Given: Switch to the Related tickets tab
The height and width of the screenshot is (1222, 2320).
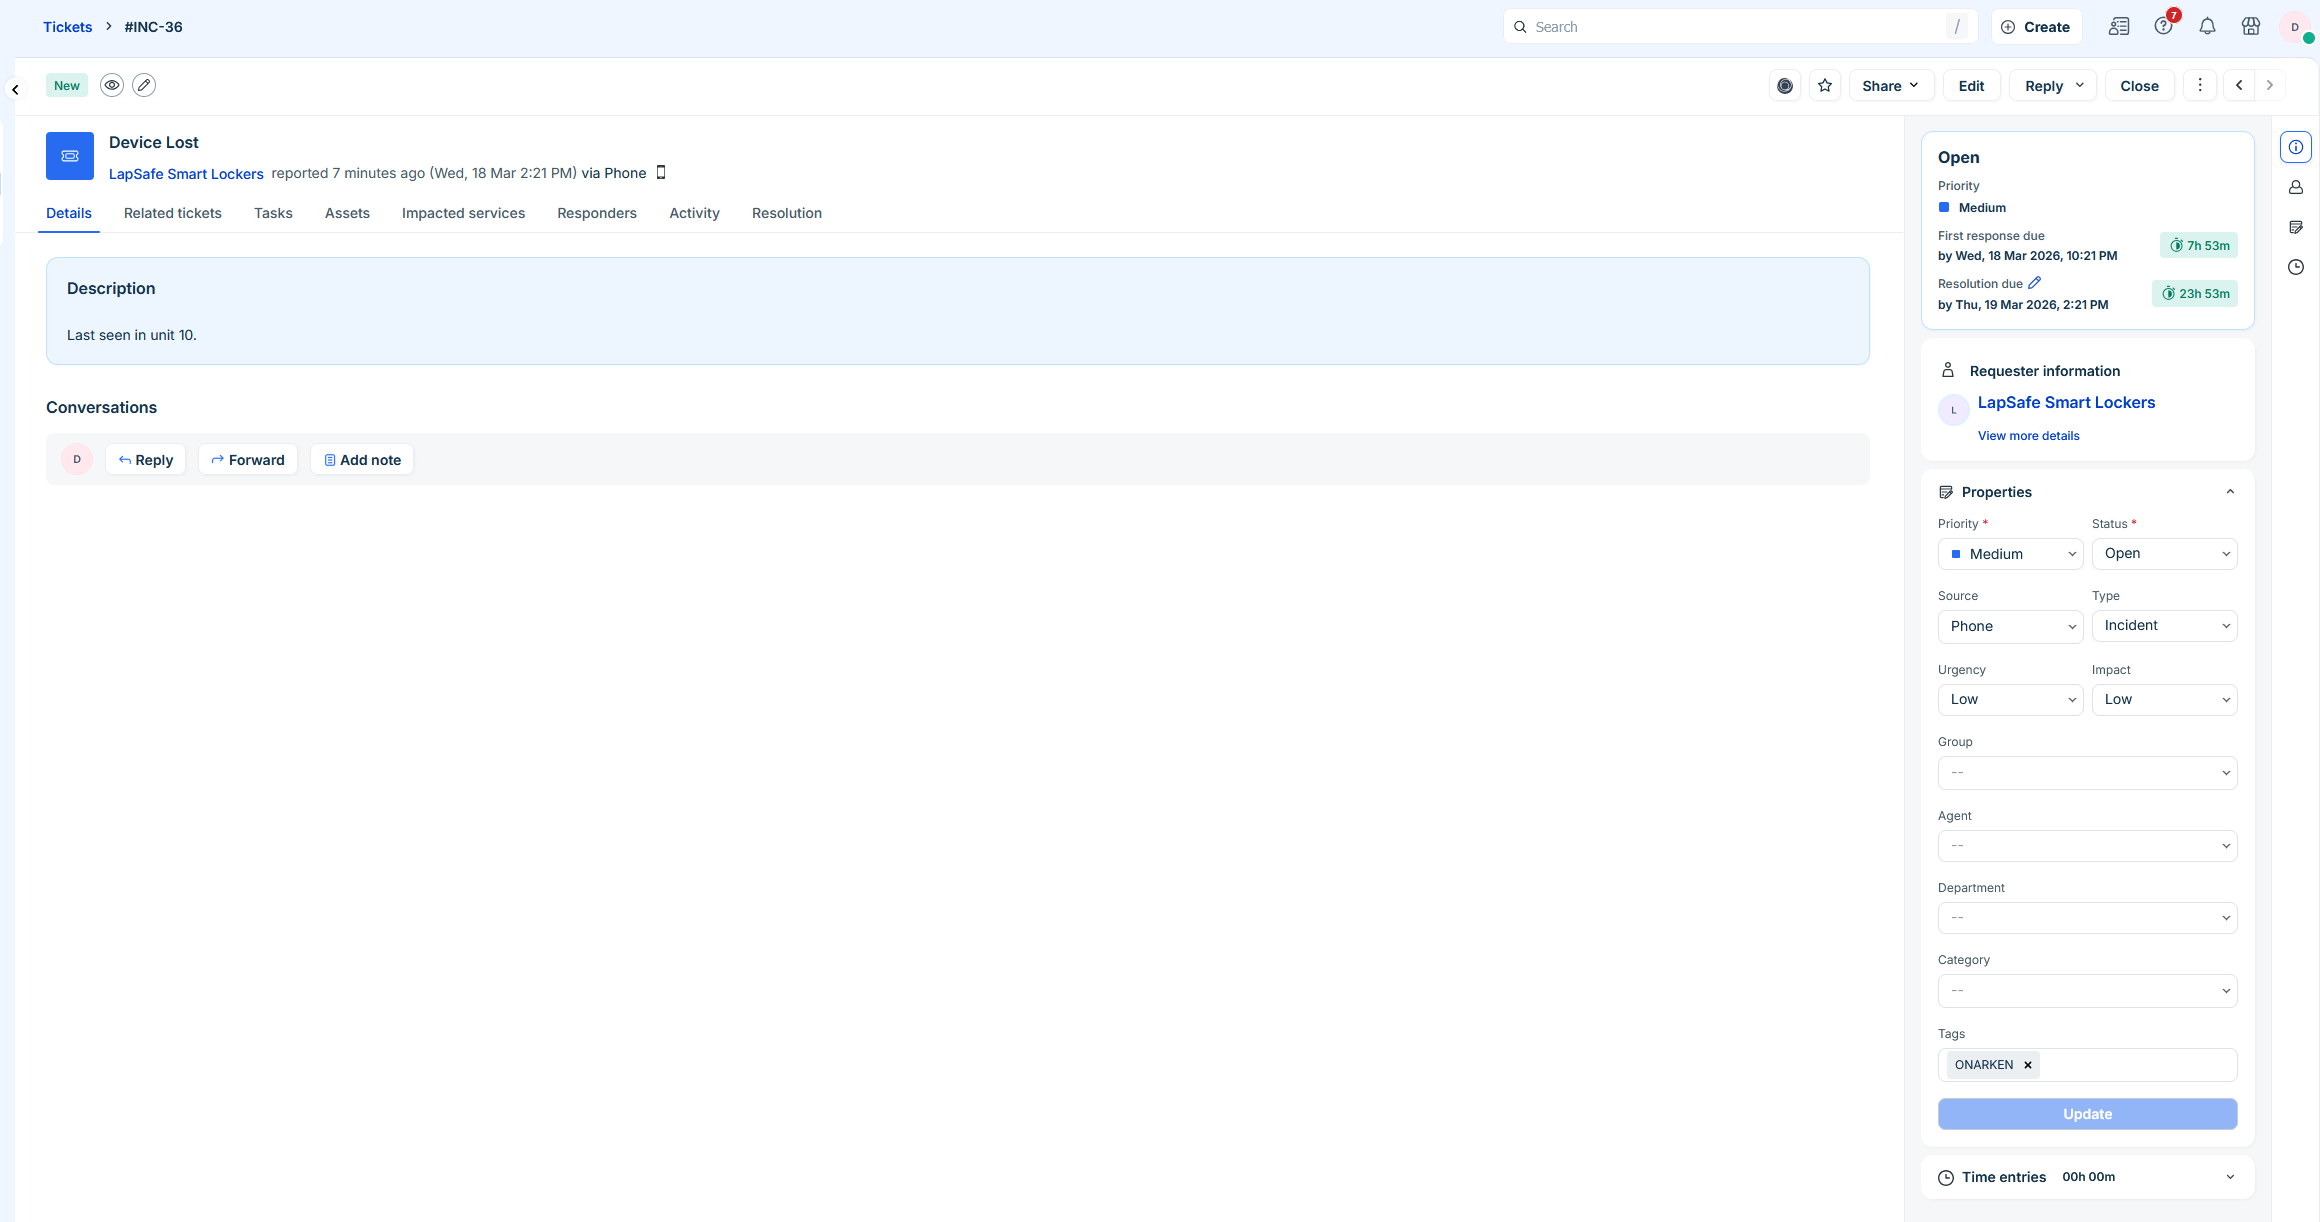Looking at the screenshot, I should coord(173,213).
